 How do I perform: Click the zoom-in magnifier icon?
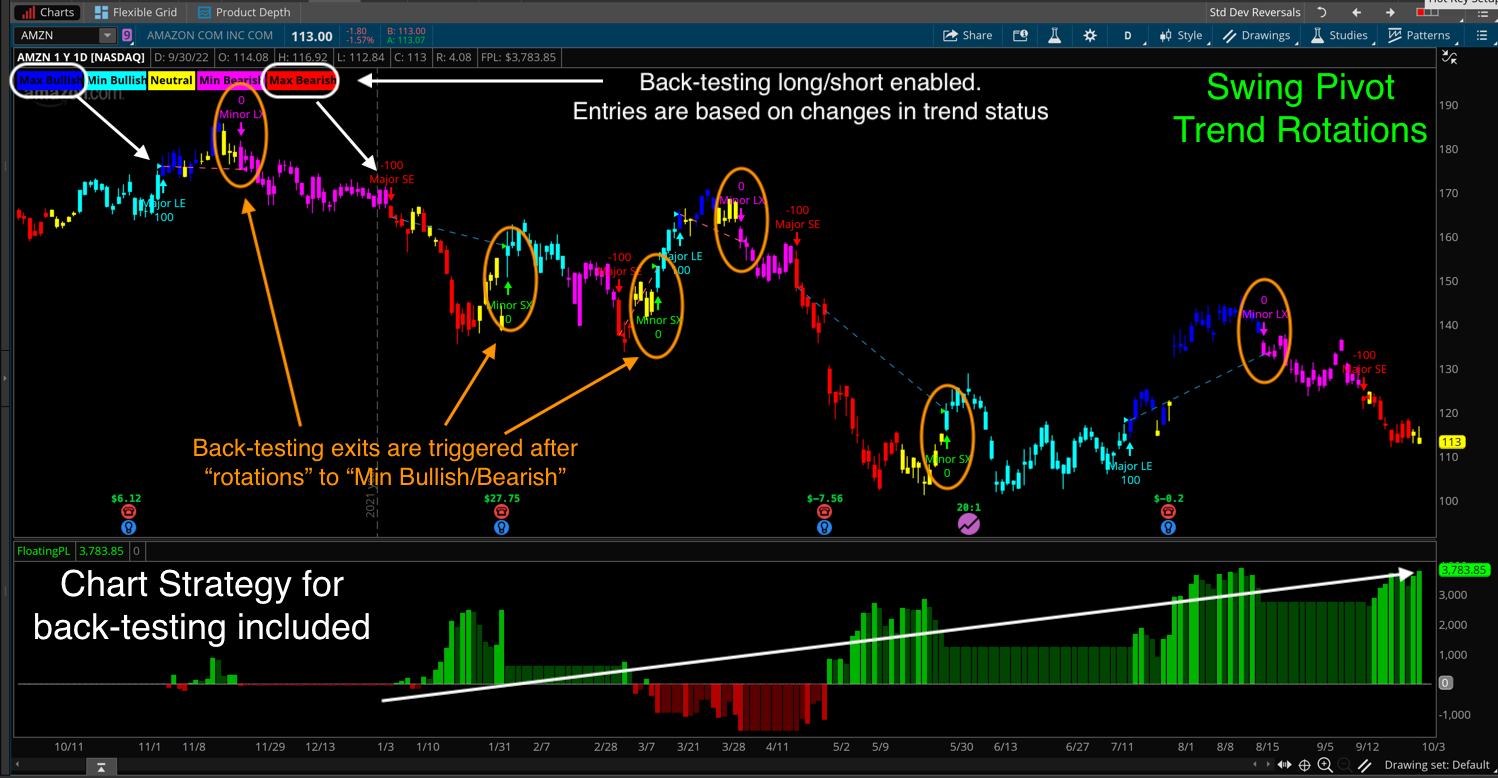1325,766
